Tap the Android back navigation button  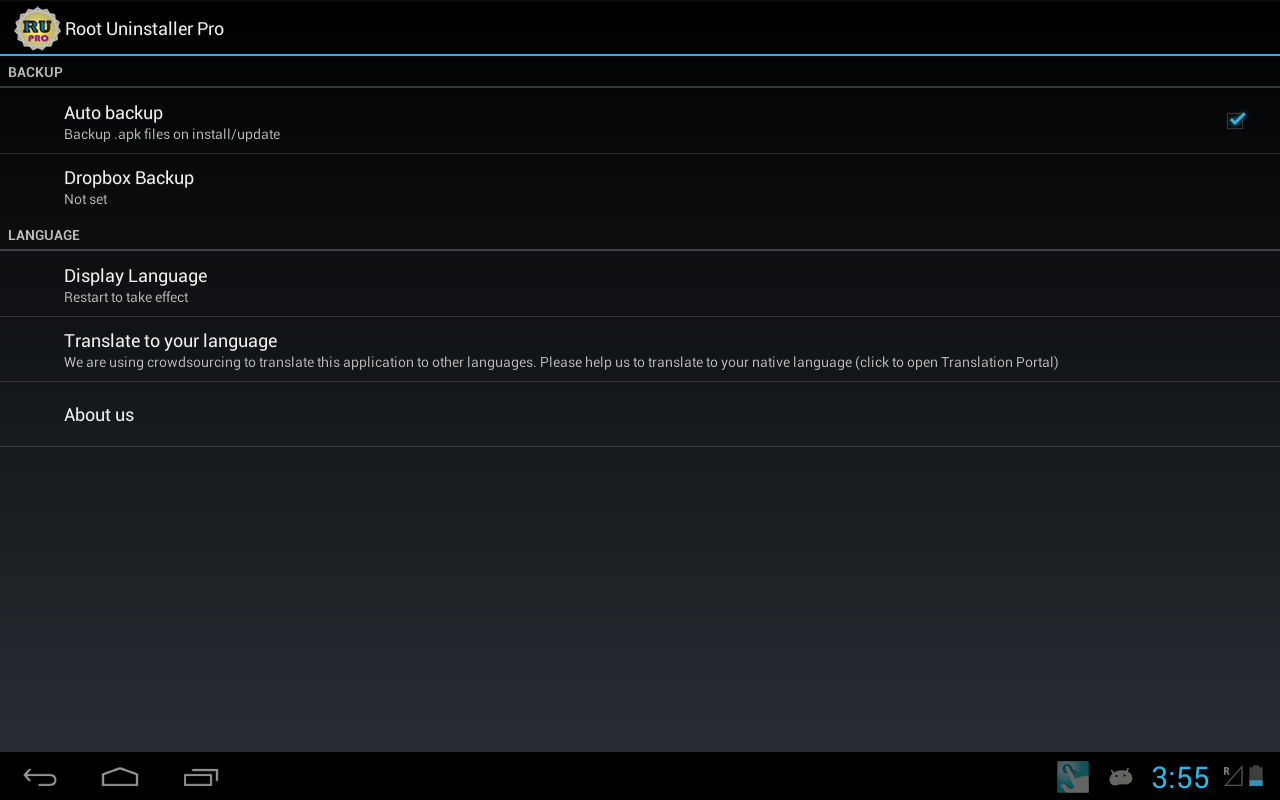pyautogui.click(x=40, y=777)
